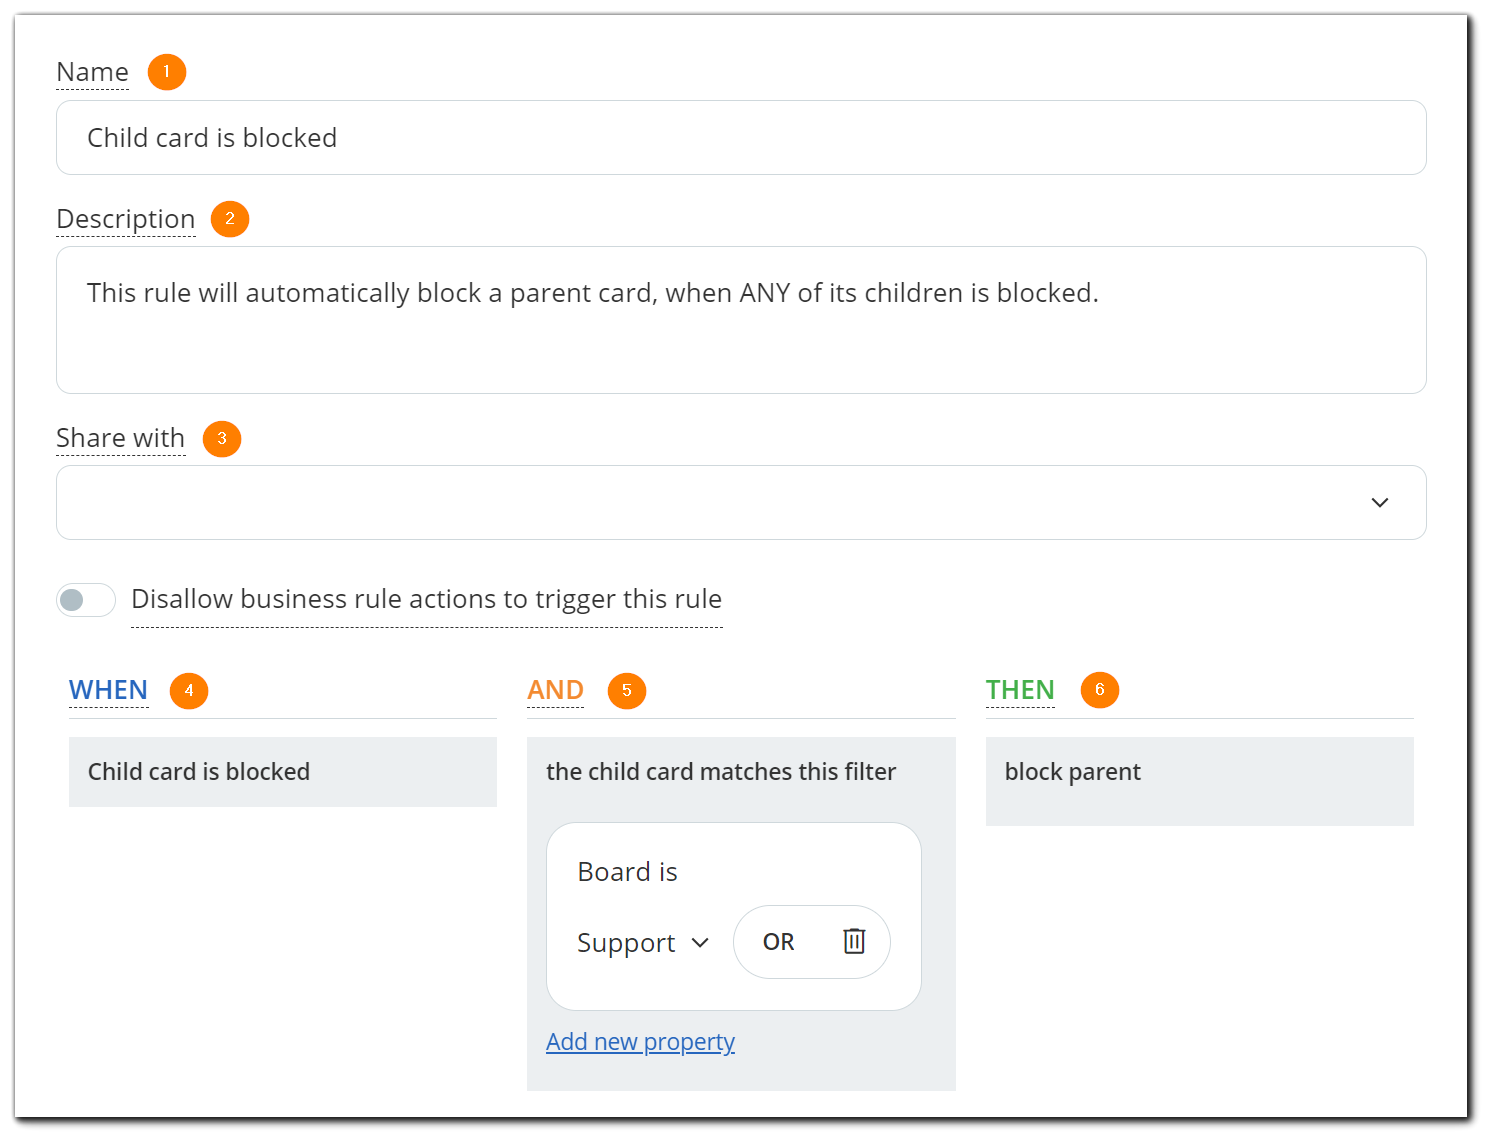Click the orange badge 4 beside WHEN
This screenshot has height=1144, width=1494.
[x=188, y=690]
